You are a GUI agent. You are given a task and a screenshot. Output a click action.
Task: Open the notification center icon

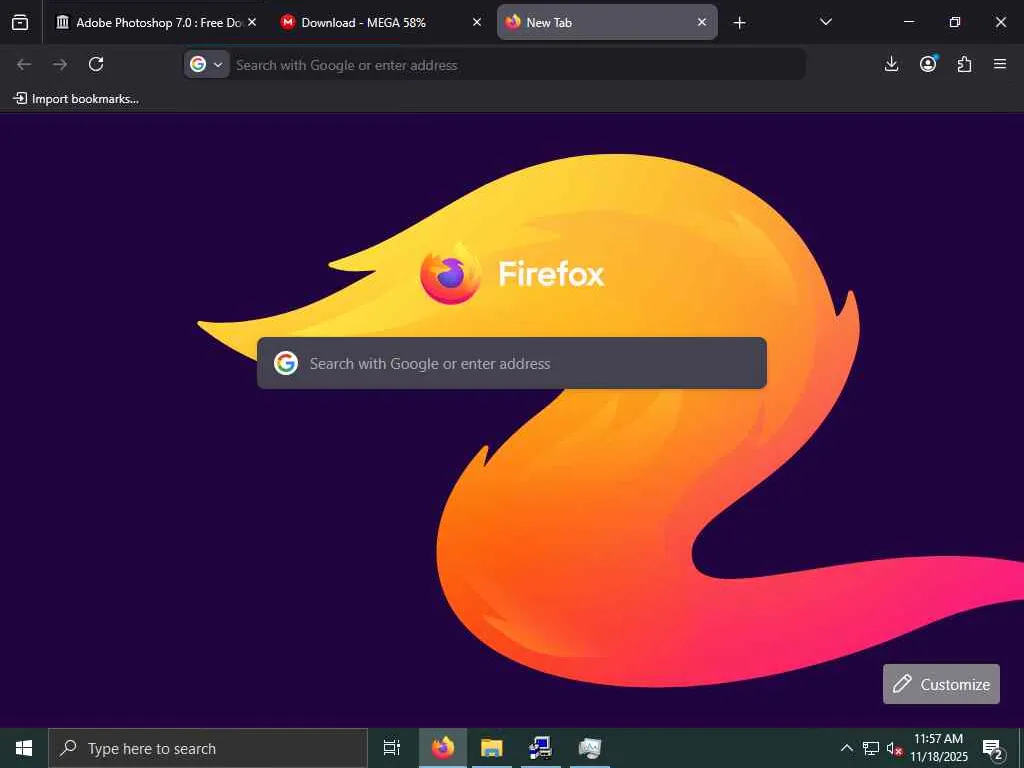coord(992,748)
